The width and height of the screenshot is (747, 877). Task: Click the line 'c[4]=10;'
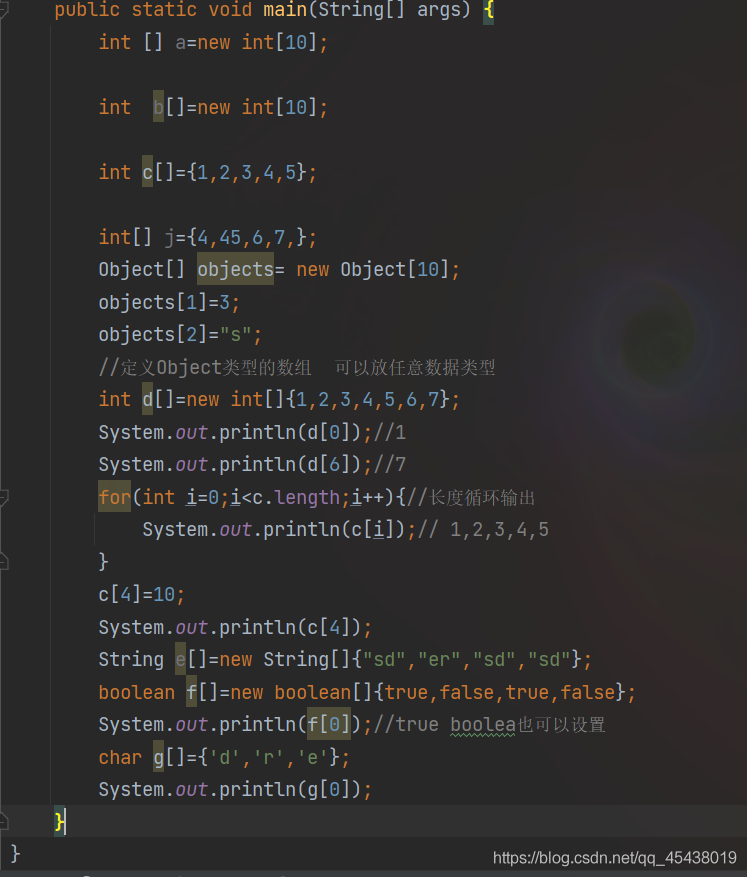tap(141, 594)
